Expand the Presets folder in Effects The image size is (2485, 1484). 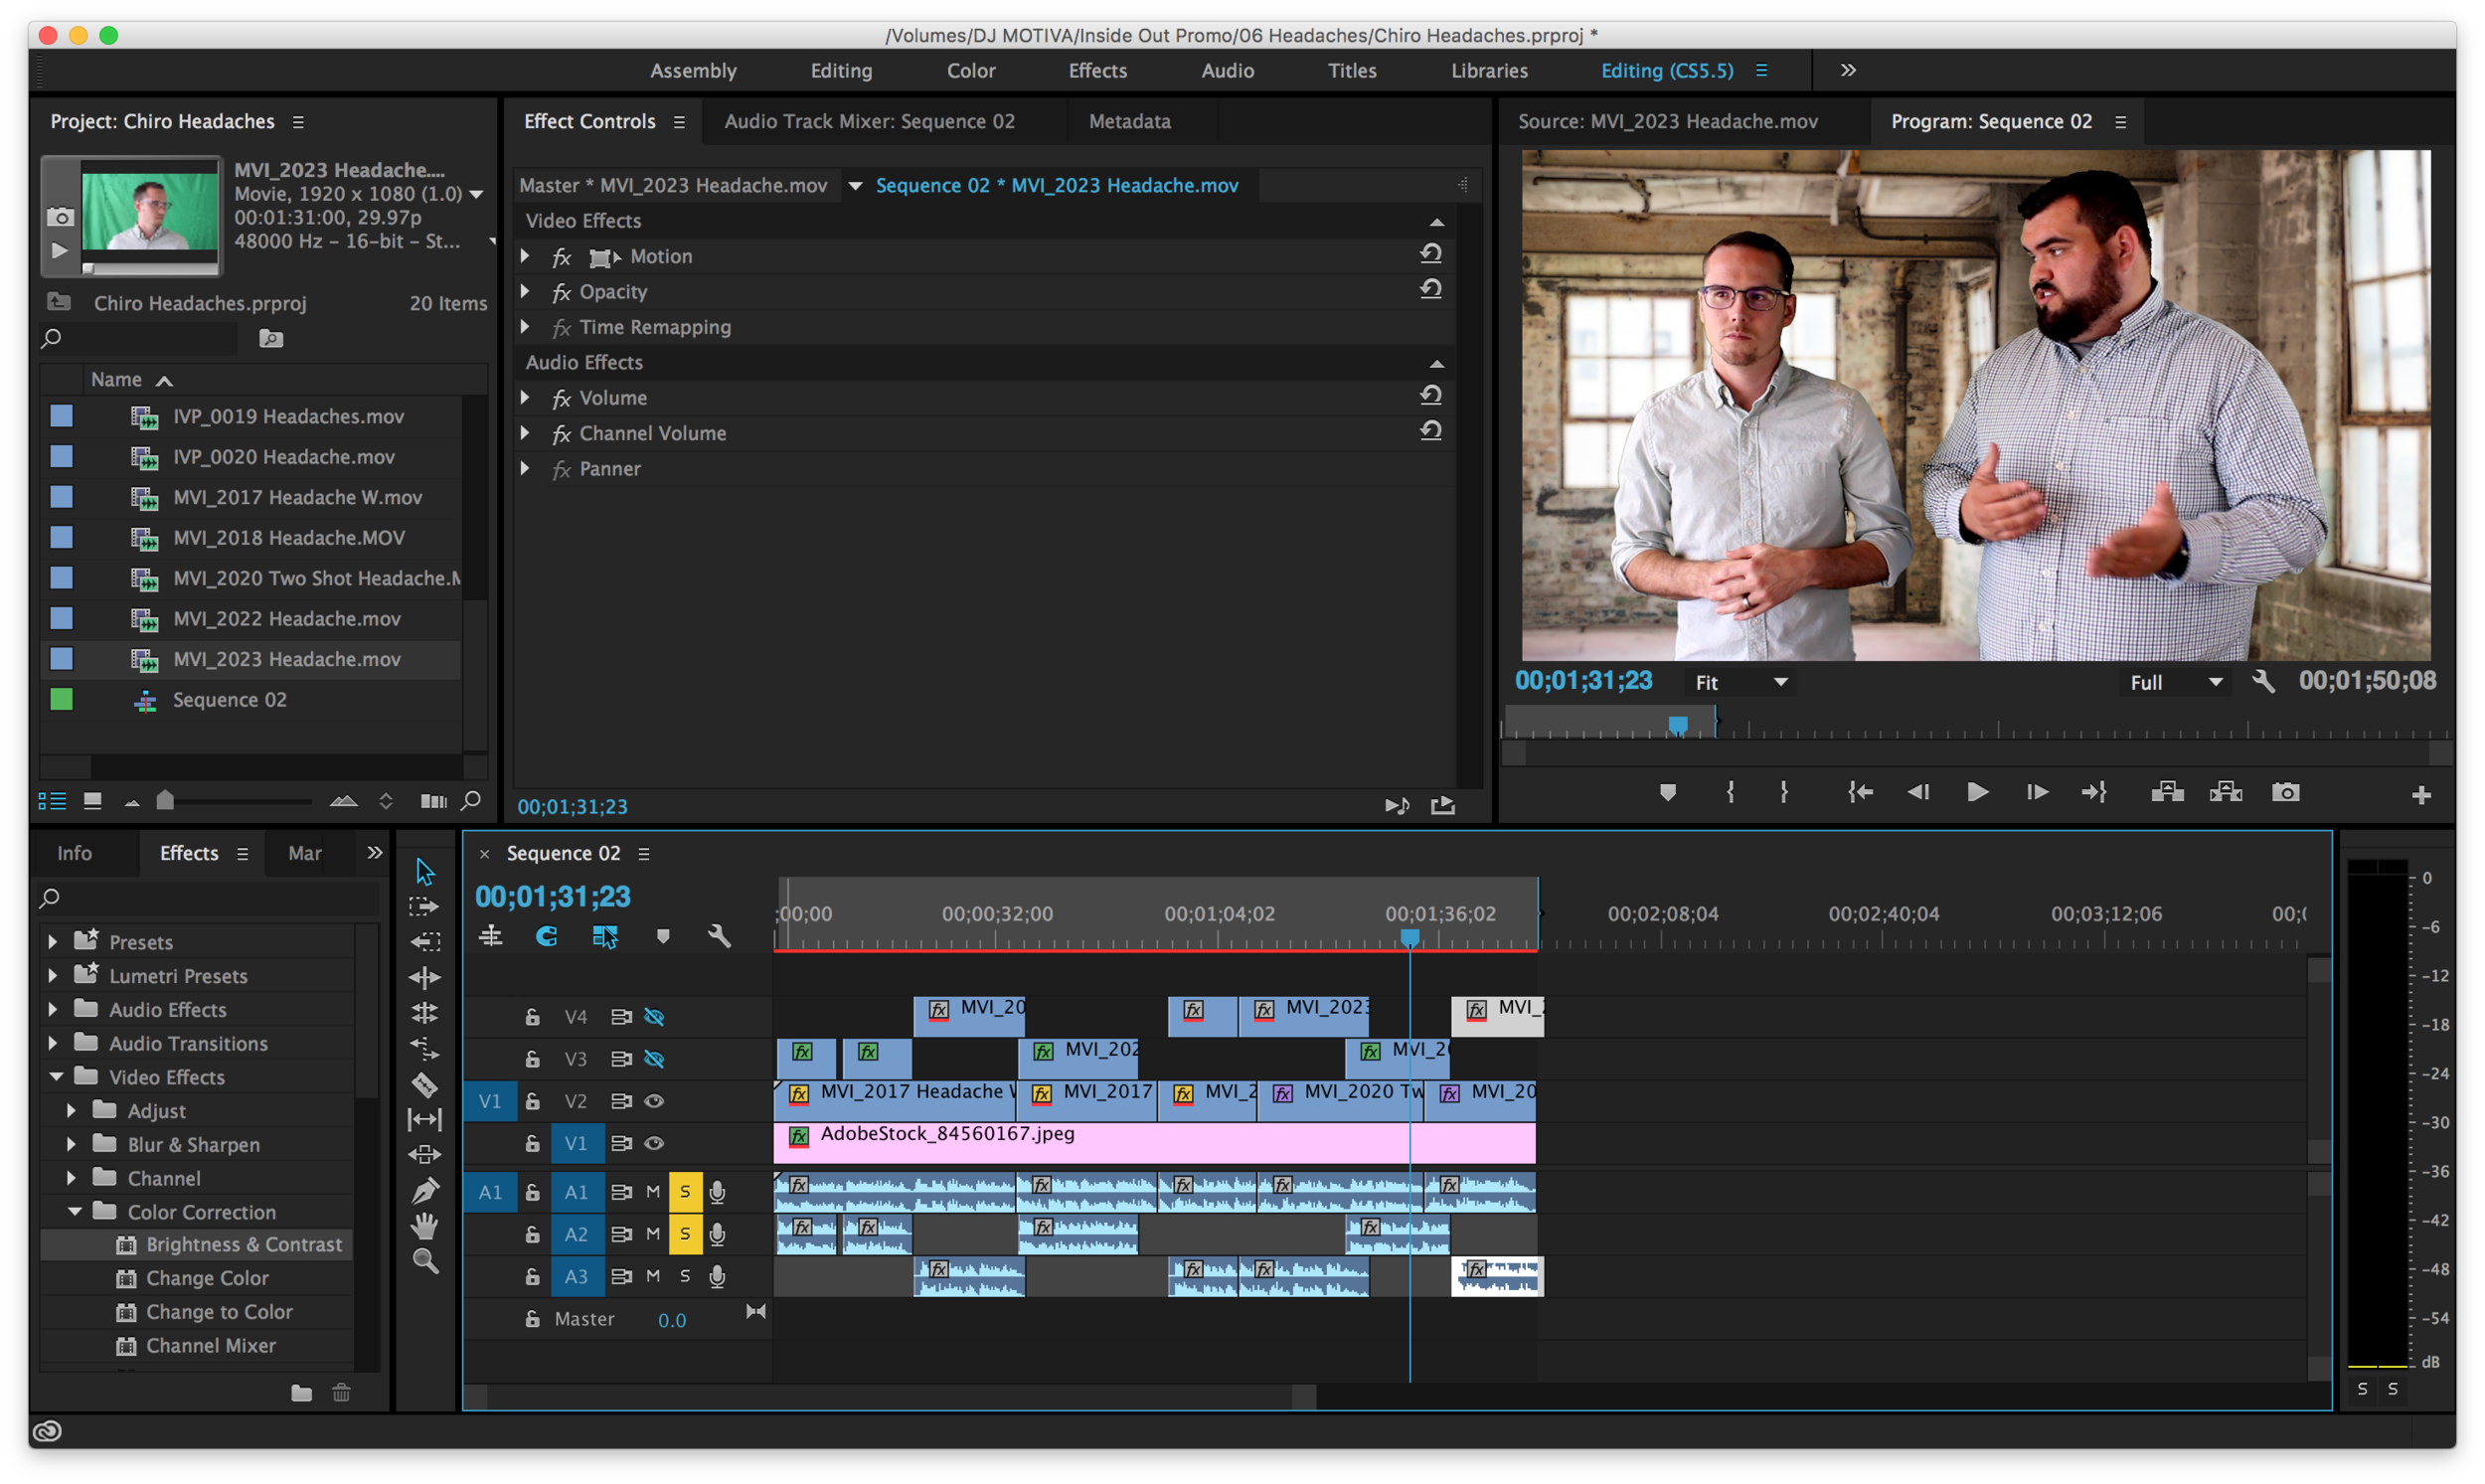tap(53, 942)
